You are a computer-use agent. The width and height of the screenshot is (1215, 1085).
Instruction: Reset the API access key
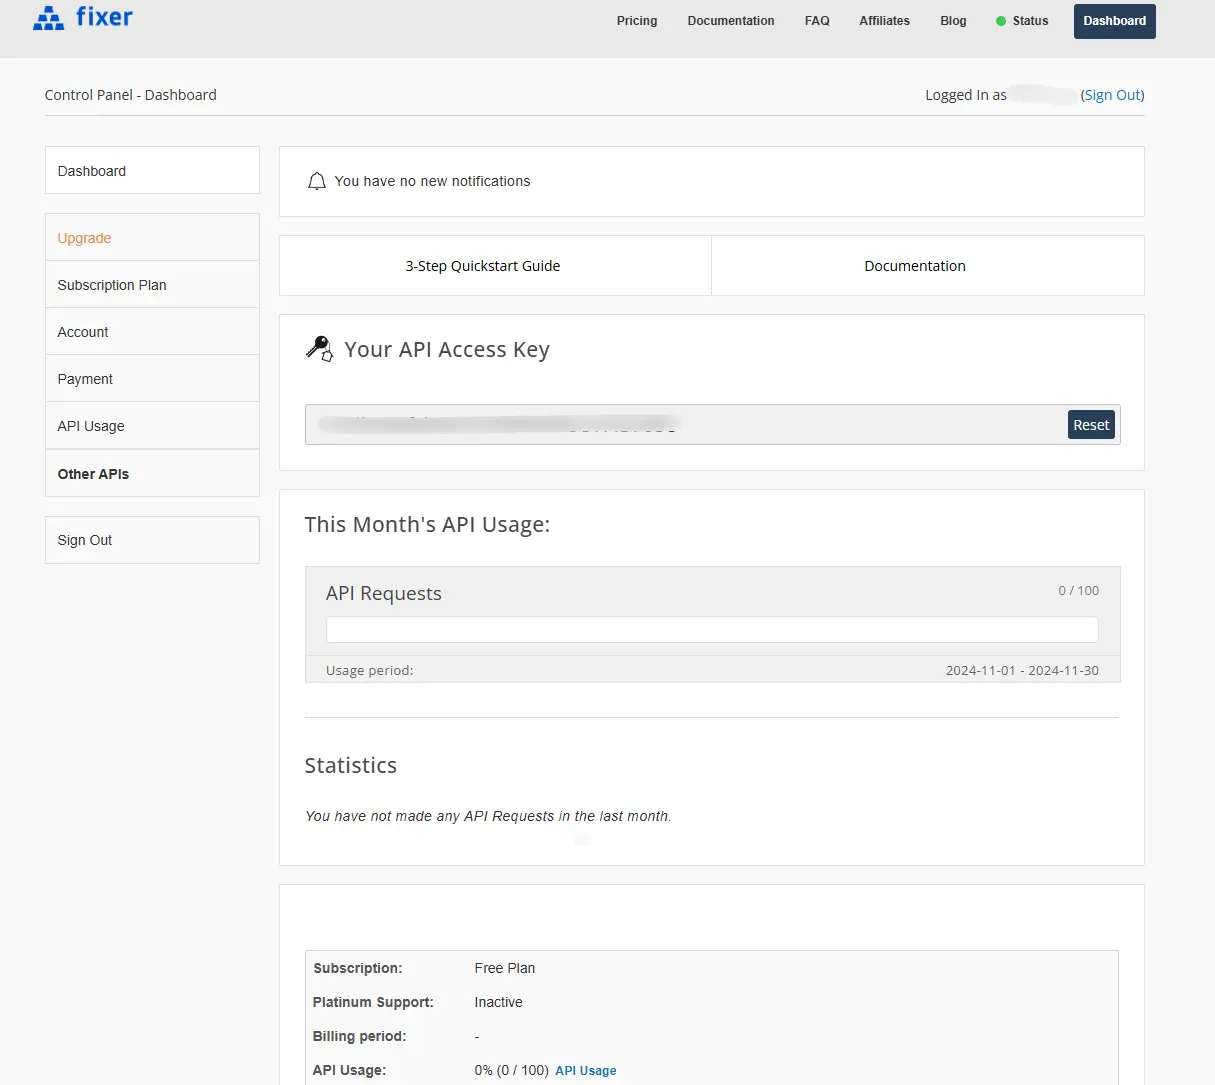point(1091,425)
